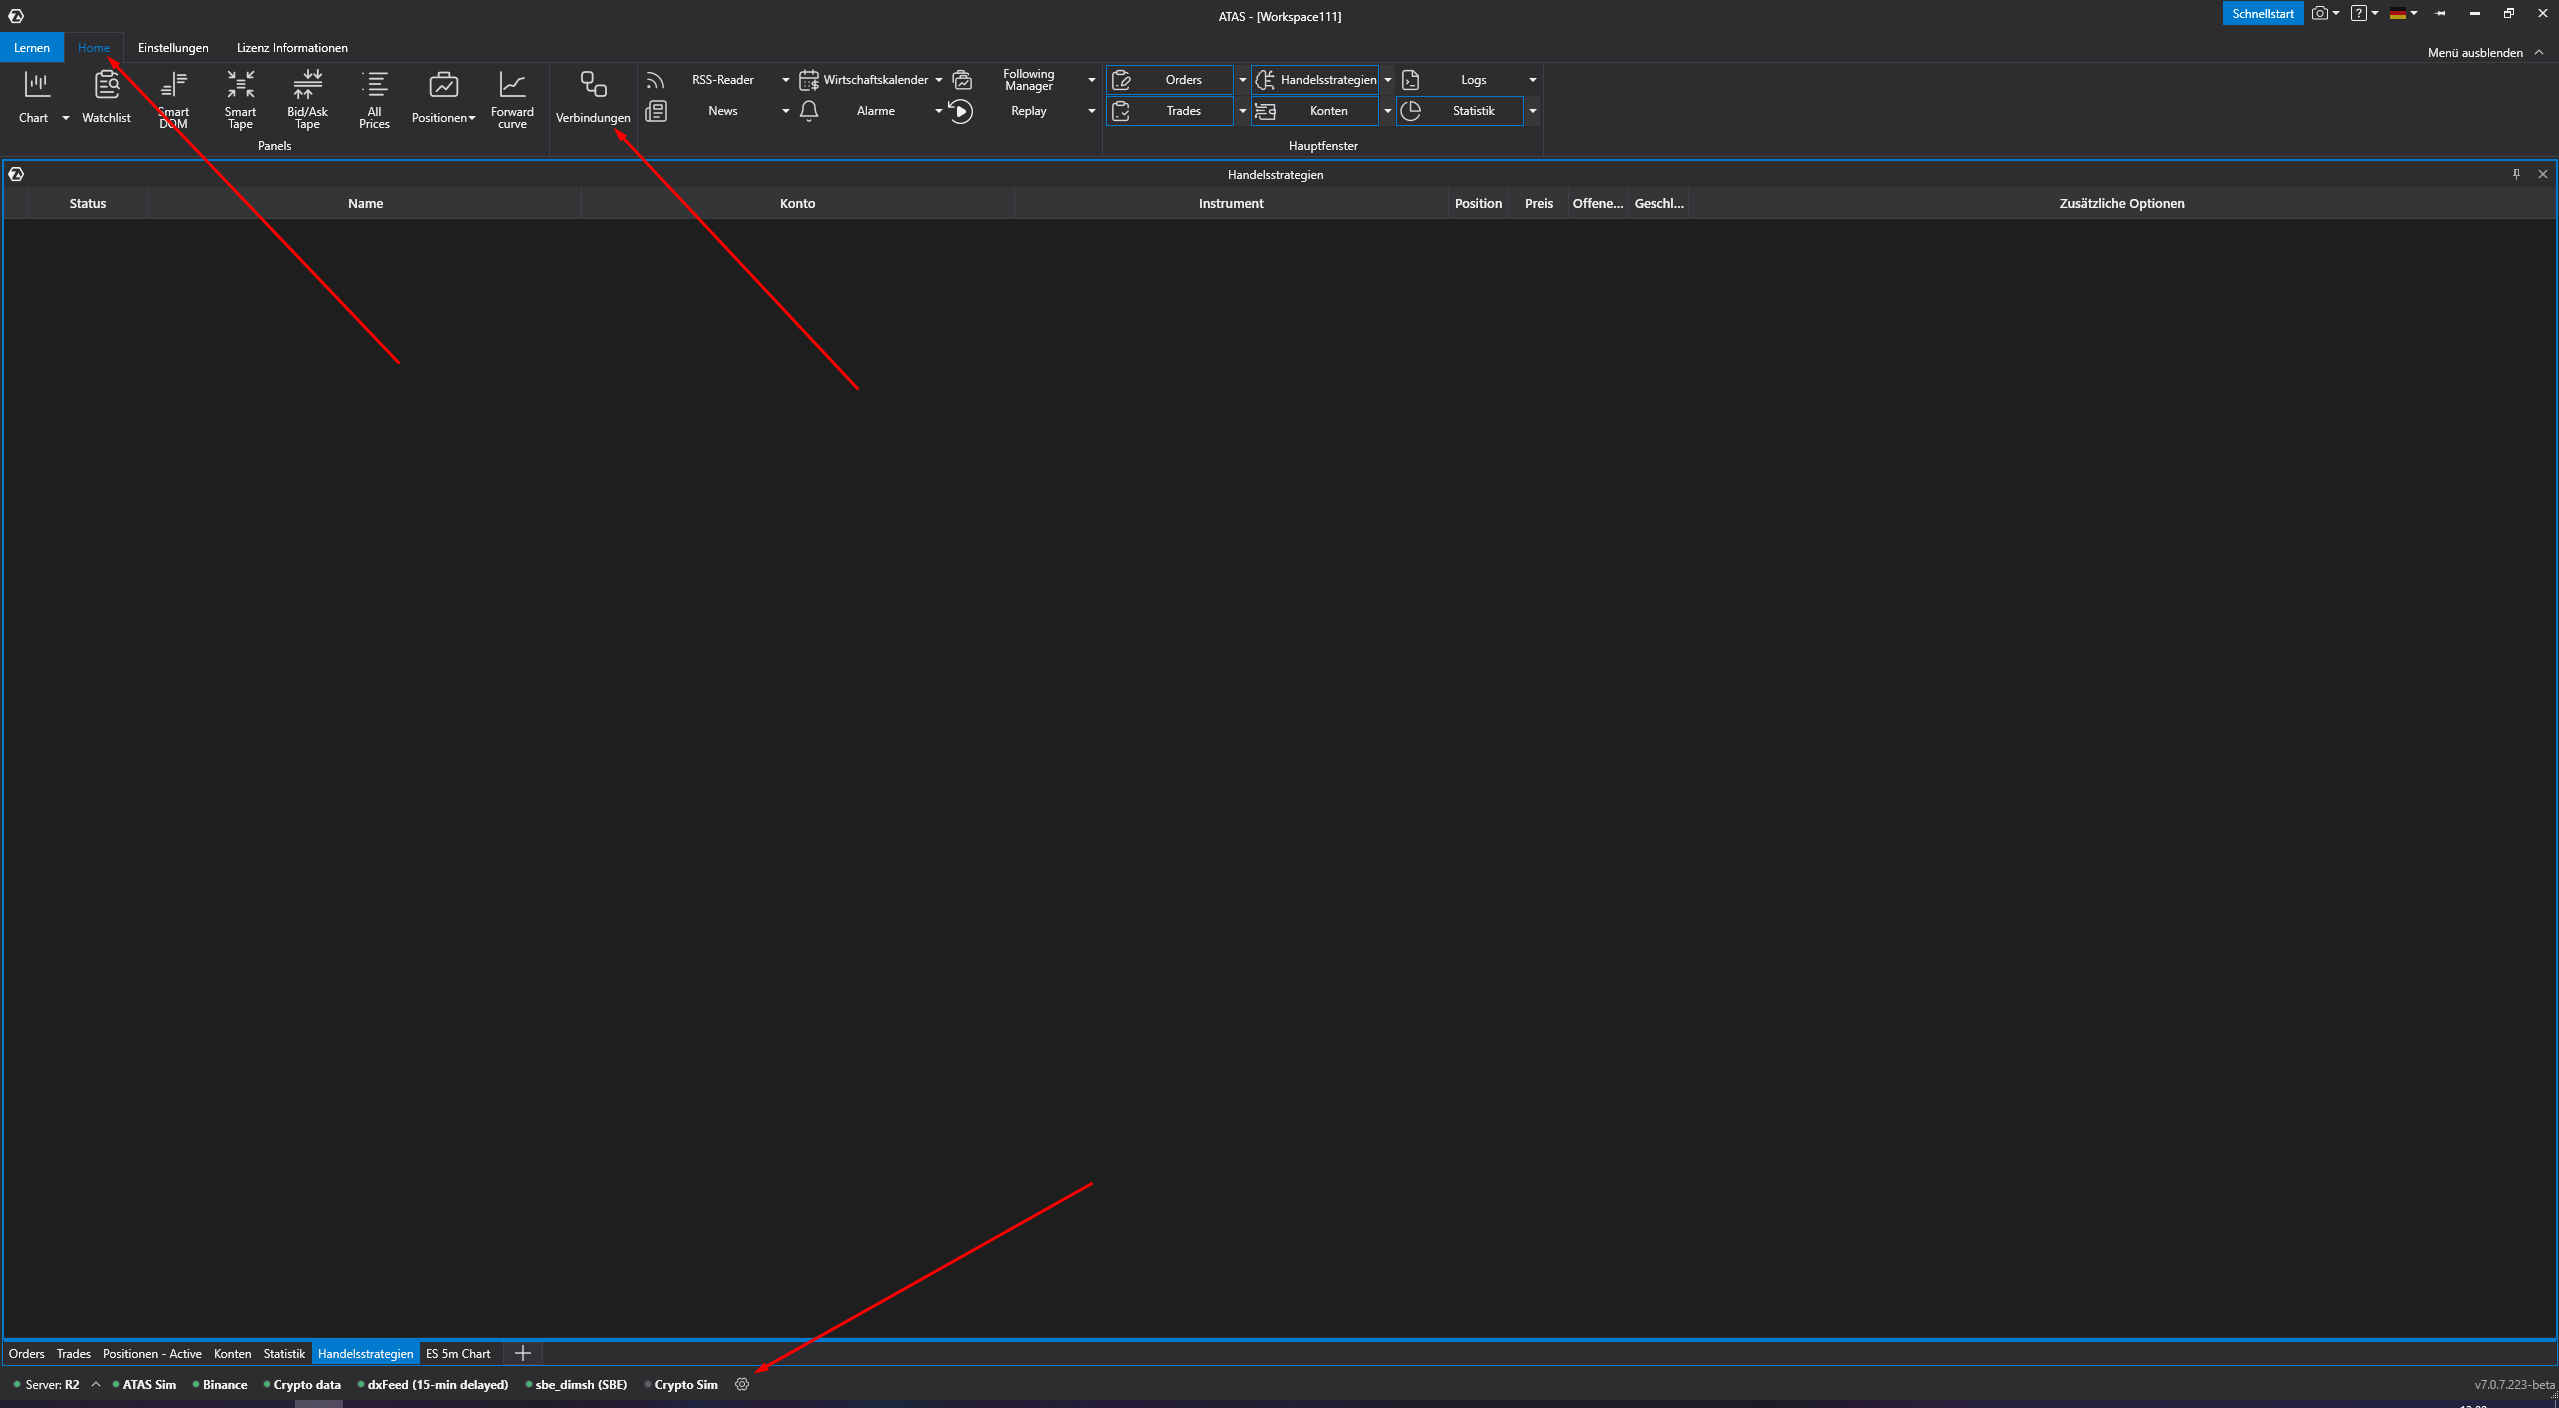The image size is (2559, 1408).
Task: Click the connection settings gear icon
Action: [x=742, y=1384]
